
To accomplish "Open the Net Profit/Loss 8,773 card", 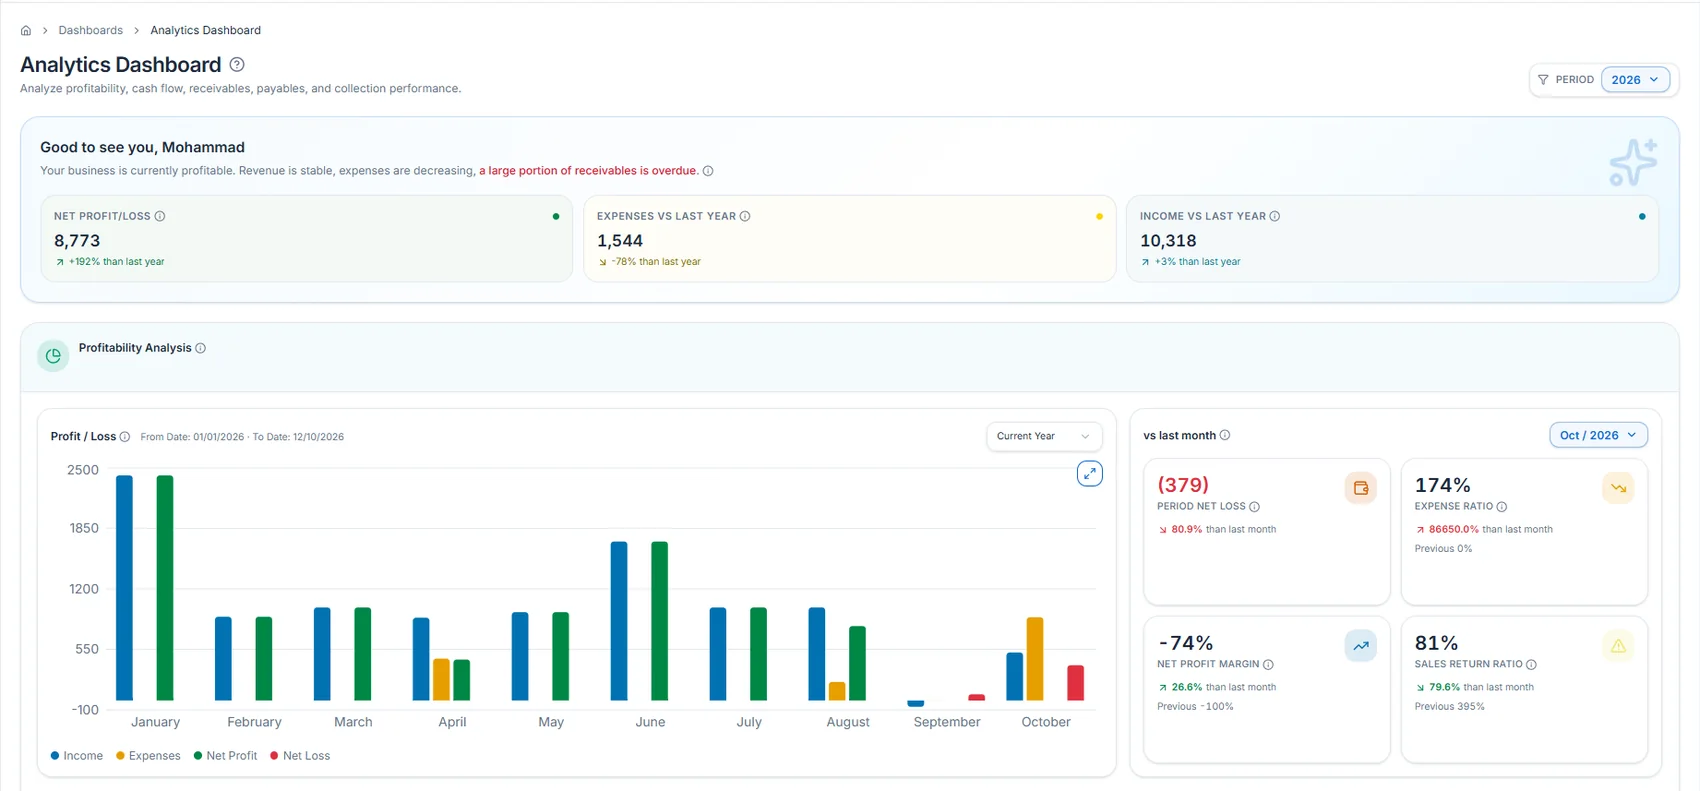I will (x=306, y=238).
